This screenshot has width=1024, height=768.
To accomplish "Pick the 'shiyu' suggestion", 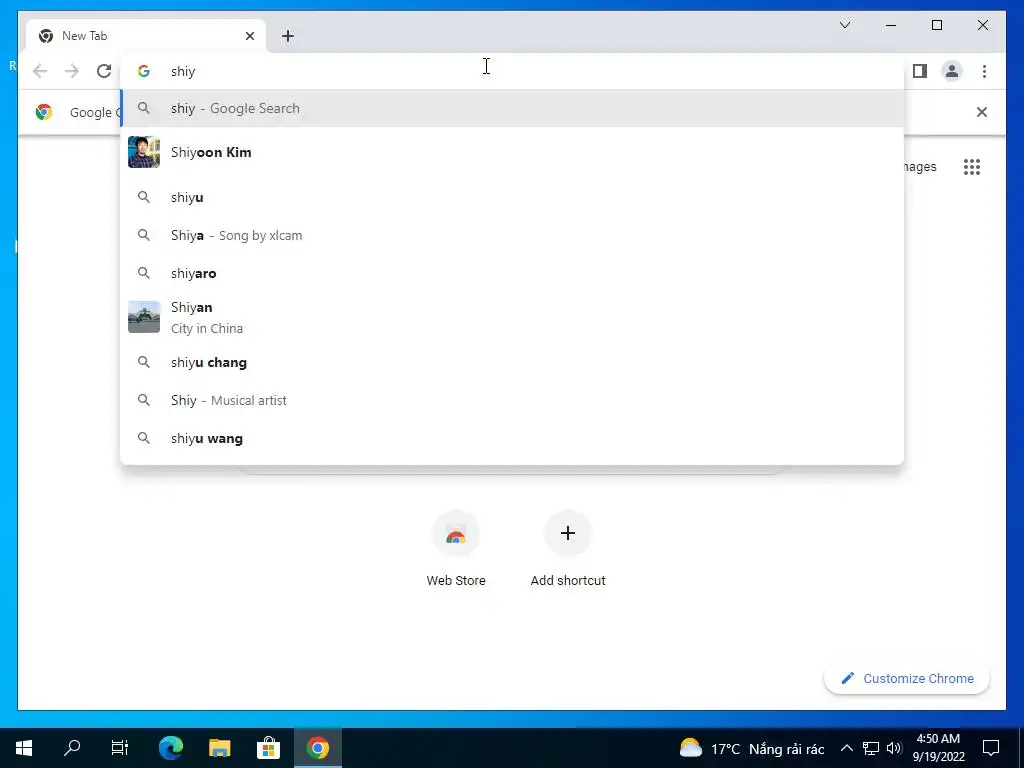I will (512, 197).
